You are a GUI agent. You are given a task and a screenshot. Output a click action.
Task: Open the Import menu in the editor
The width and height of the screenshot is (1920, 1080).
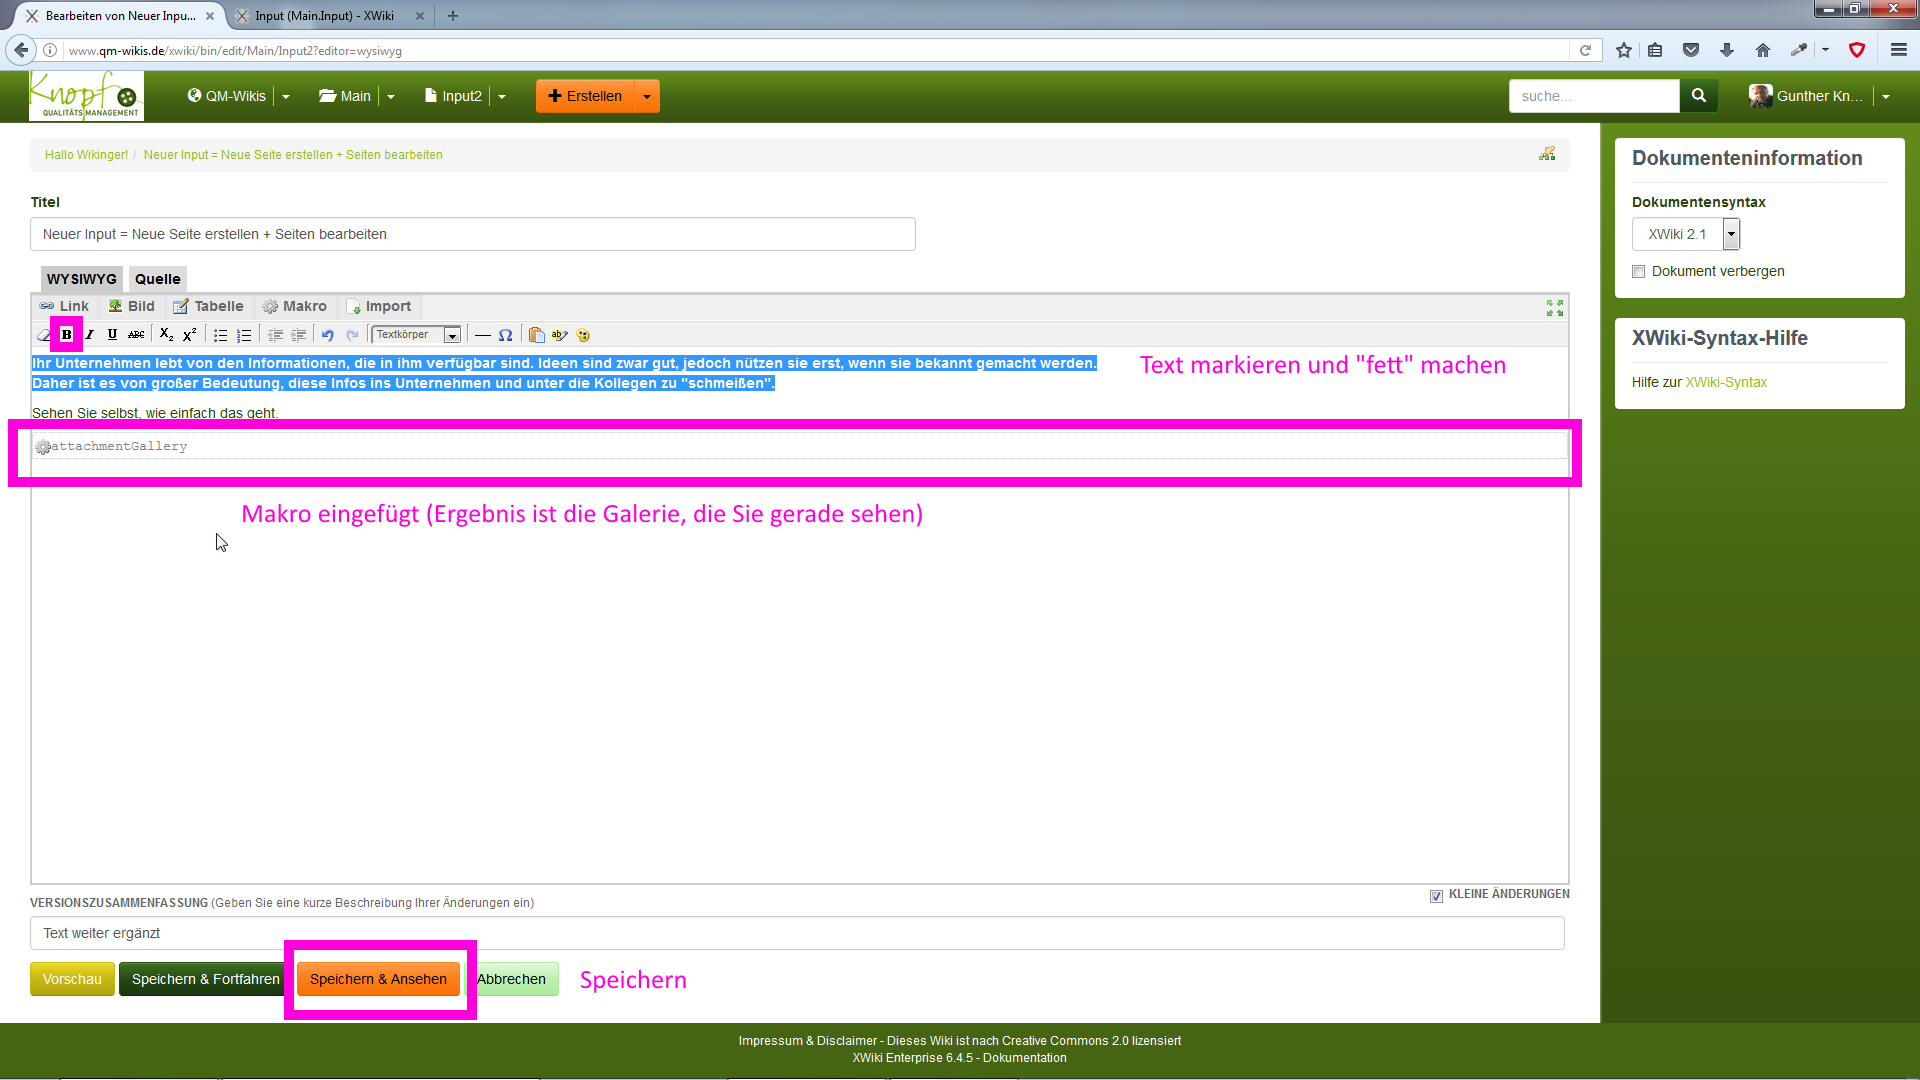tap(378, 307)
